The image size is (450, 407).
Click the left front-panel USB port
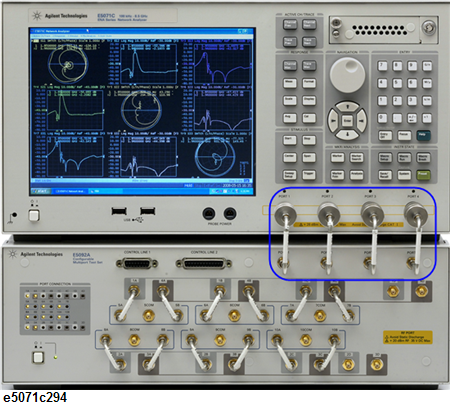(119, 211)
